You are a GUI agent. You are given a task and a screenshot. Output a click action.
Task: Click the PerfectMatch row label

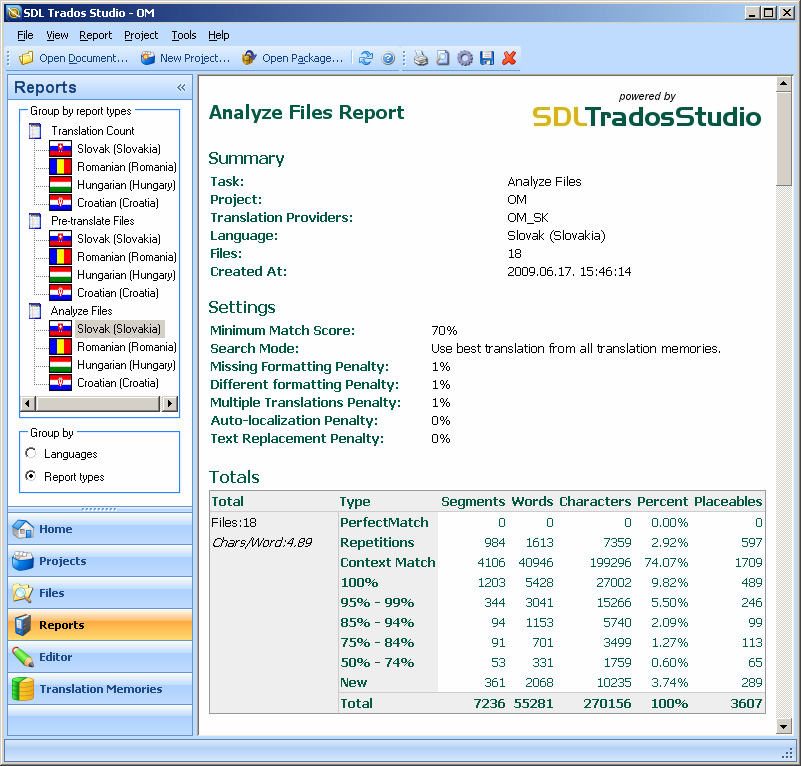click(x=384, y=522)
